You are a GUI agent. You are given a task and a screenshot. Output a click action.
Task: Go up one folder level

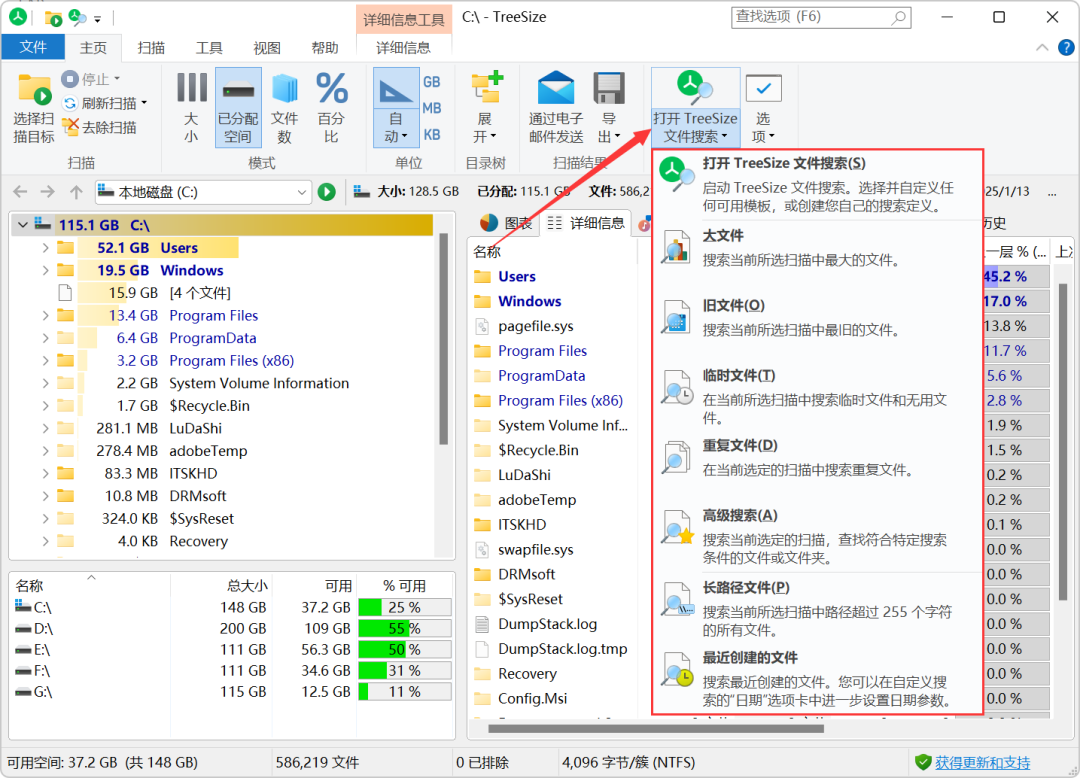click(x=76, y=191)
